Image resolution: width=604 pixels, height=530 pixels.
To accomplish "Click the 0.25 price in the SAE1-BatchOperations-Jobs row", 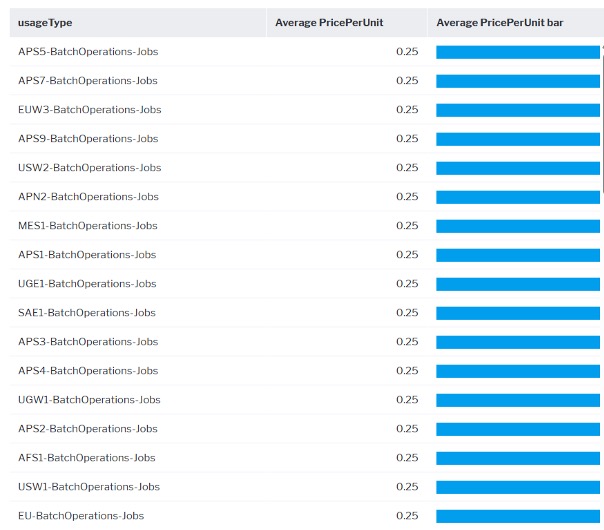I will (407, 313).
